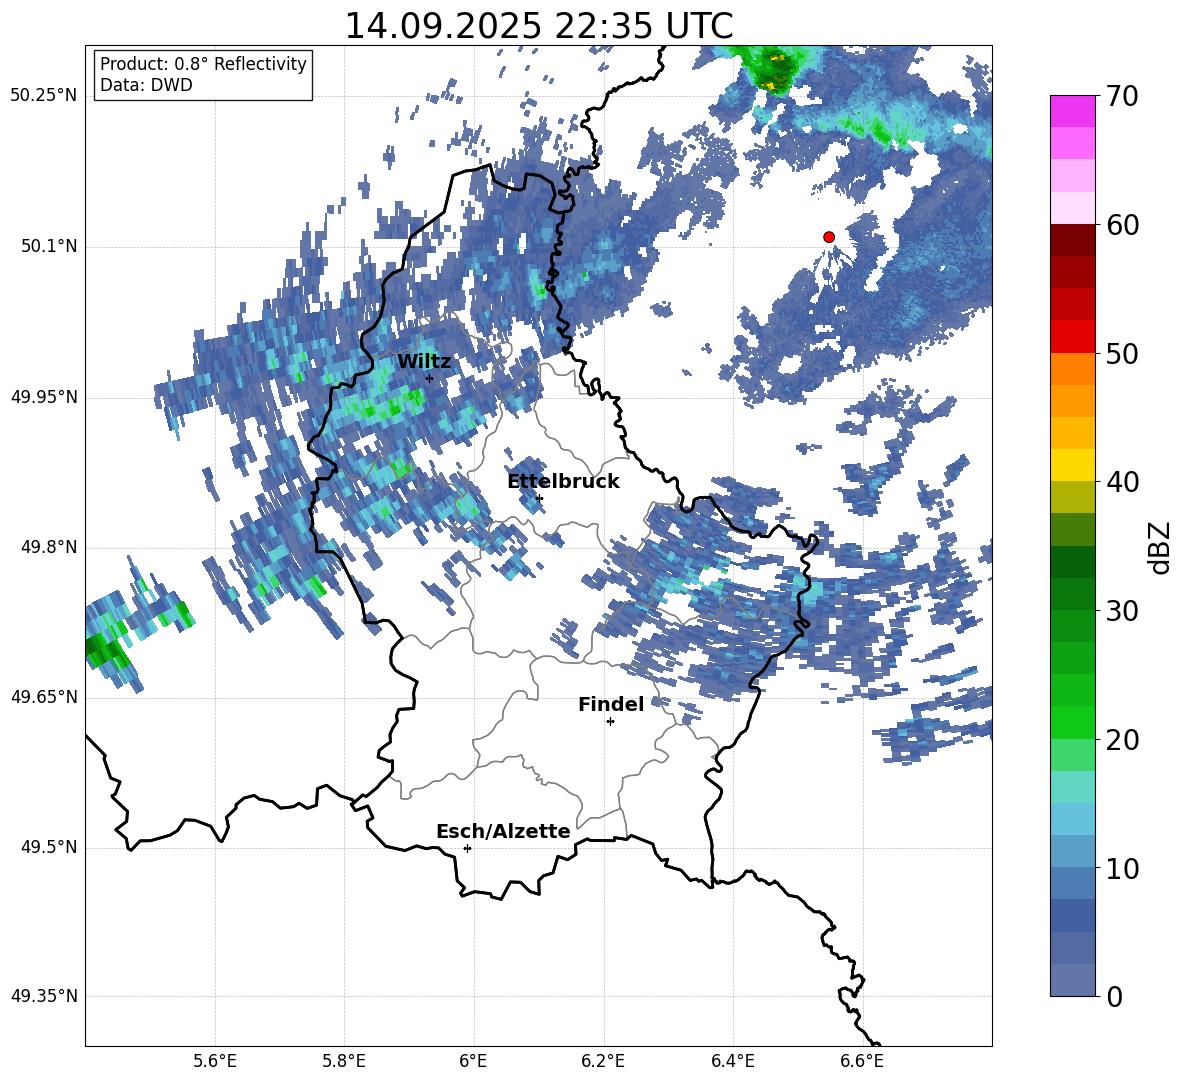This screenshot has height=1081, width=1184.
Task: Click the 20 label on colorbar
Action: [1122, 740]
